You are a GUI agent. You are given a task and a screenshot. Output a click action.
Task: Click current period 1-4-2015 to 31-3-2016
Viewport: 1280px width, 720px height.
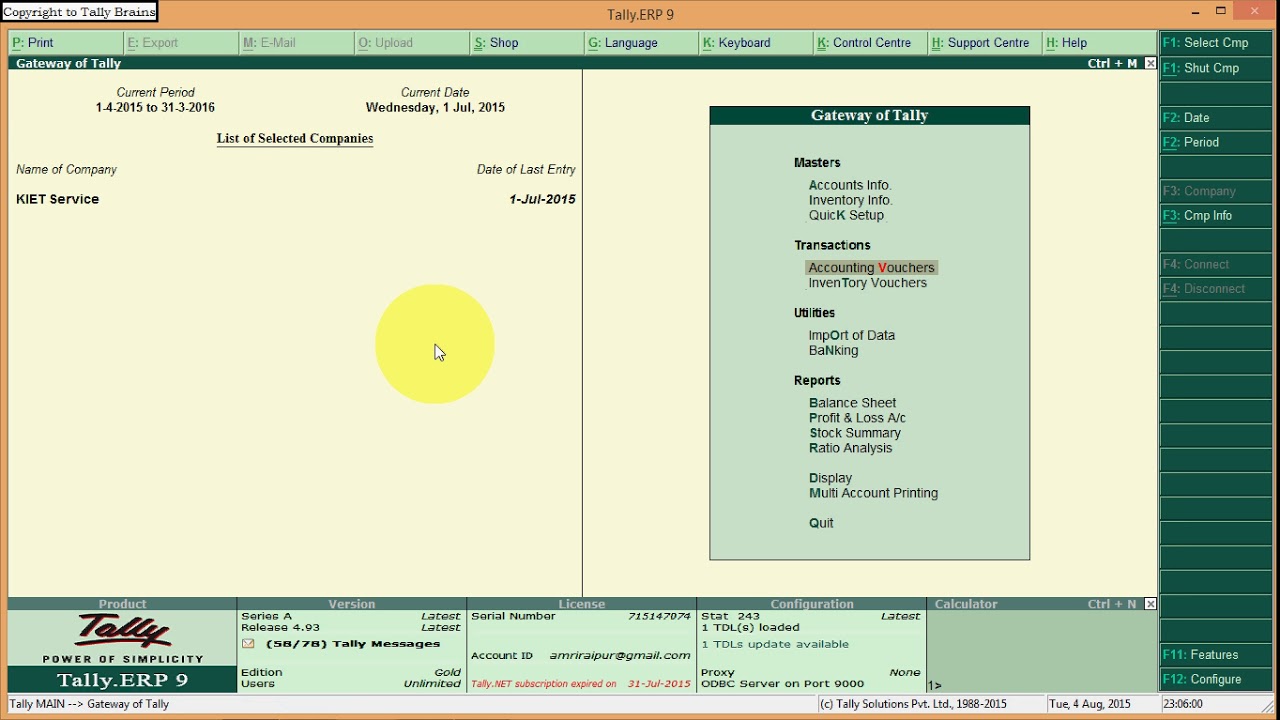click(155, 108)
